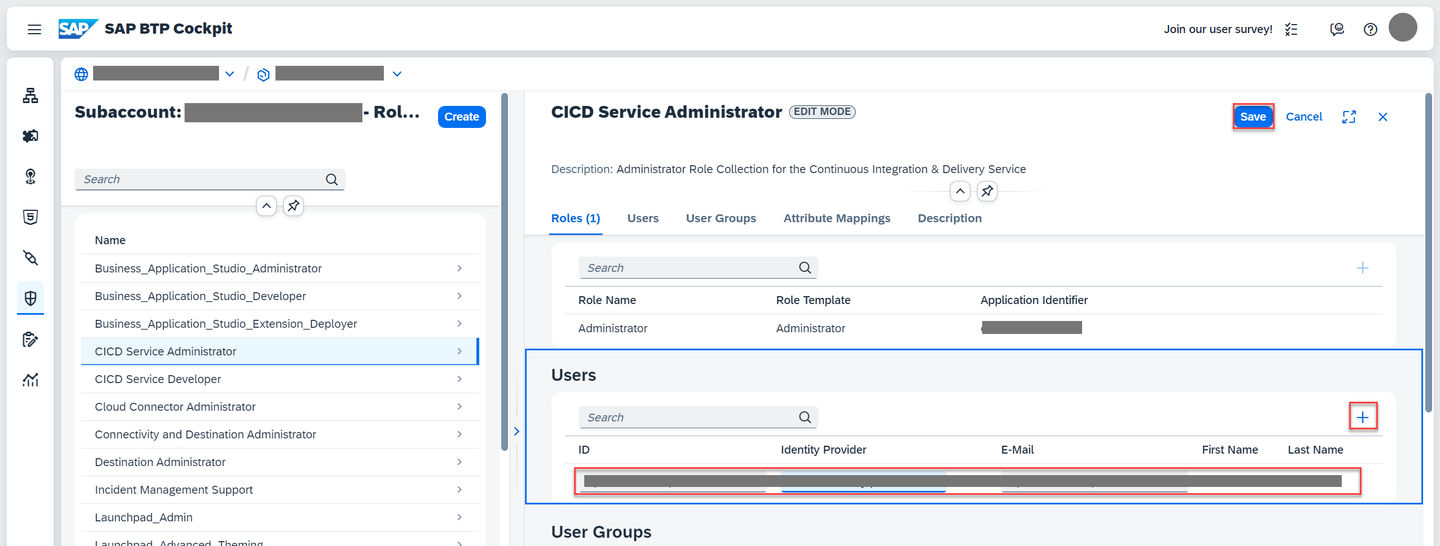
Task: Click the subaccount cube icon in breadcrumb
Action: pyautogui.click(x=264, y=74)
